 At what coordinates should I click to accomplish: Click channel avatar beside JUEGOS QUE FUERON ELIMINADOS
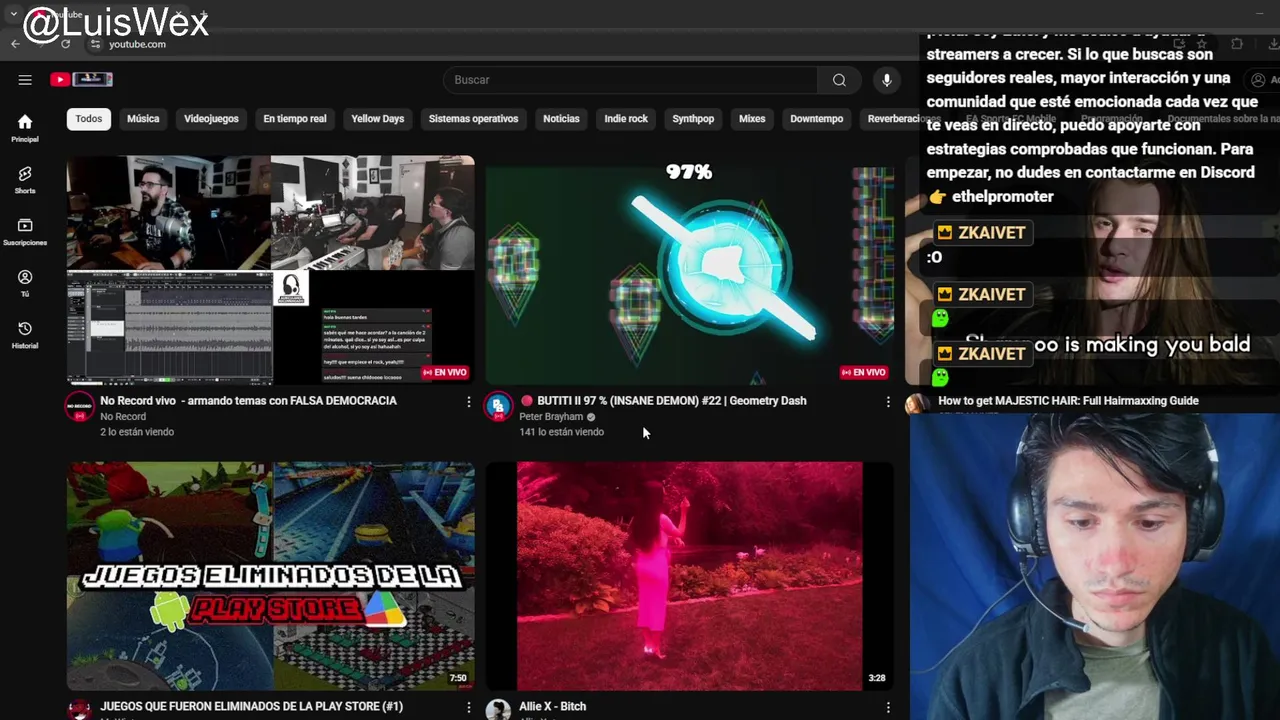click(79, 710)
